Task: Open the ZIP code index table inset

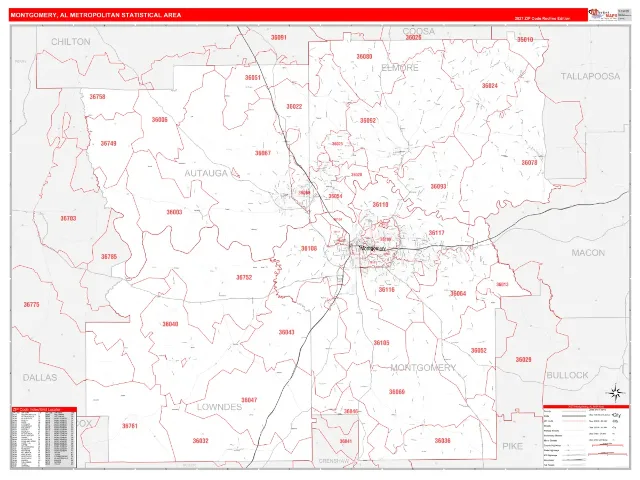Action: [x=44, y=437]
